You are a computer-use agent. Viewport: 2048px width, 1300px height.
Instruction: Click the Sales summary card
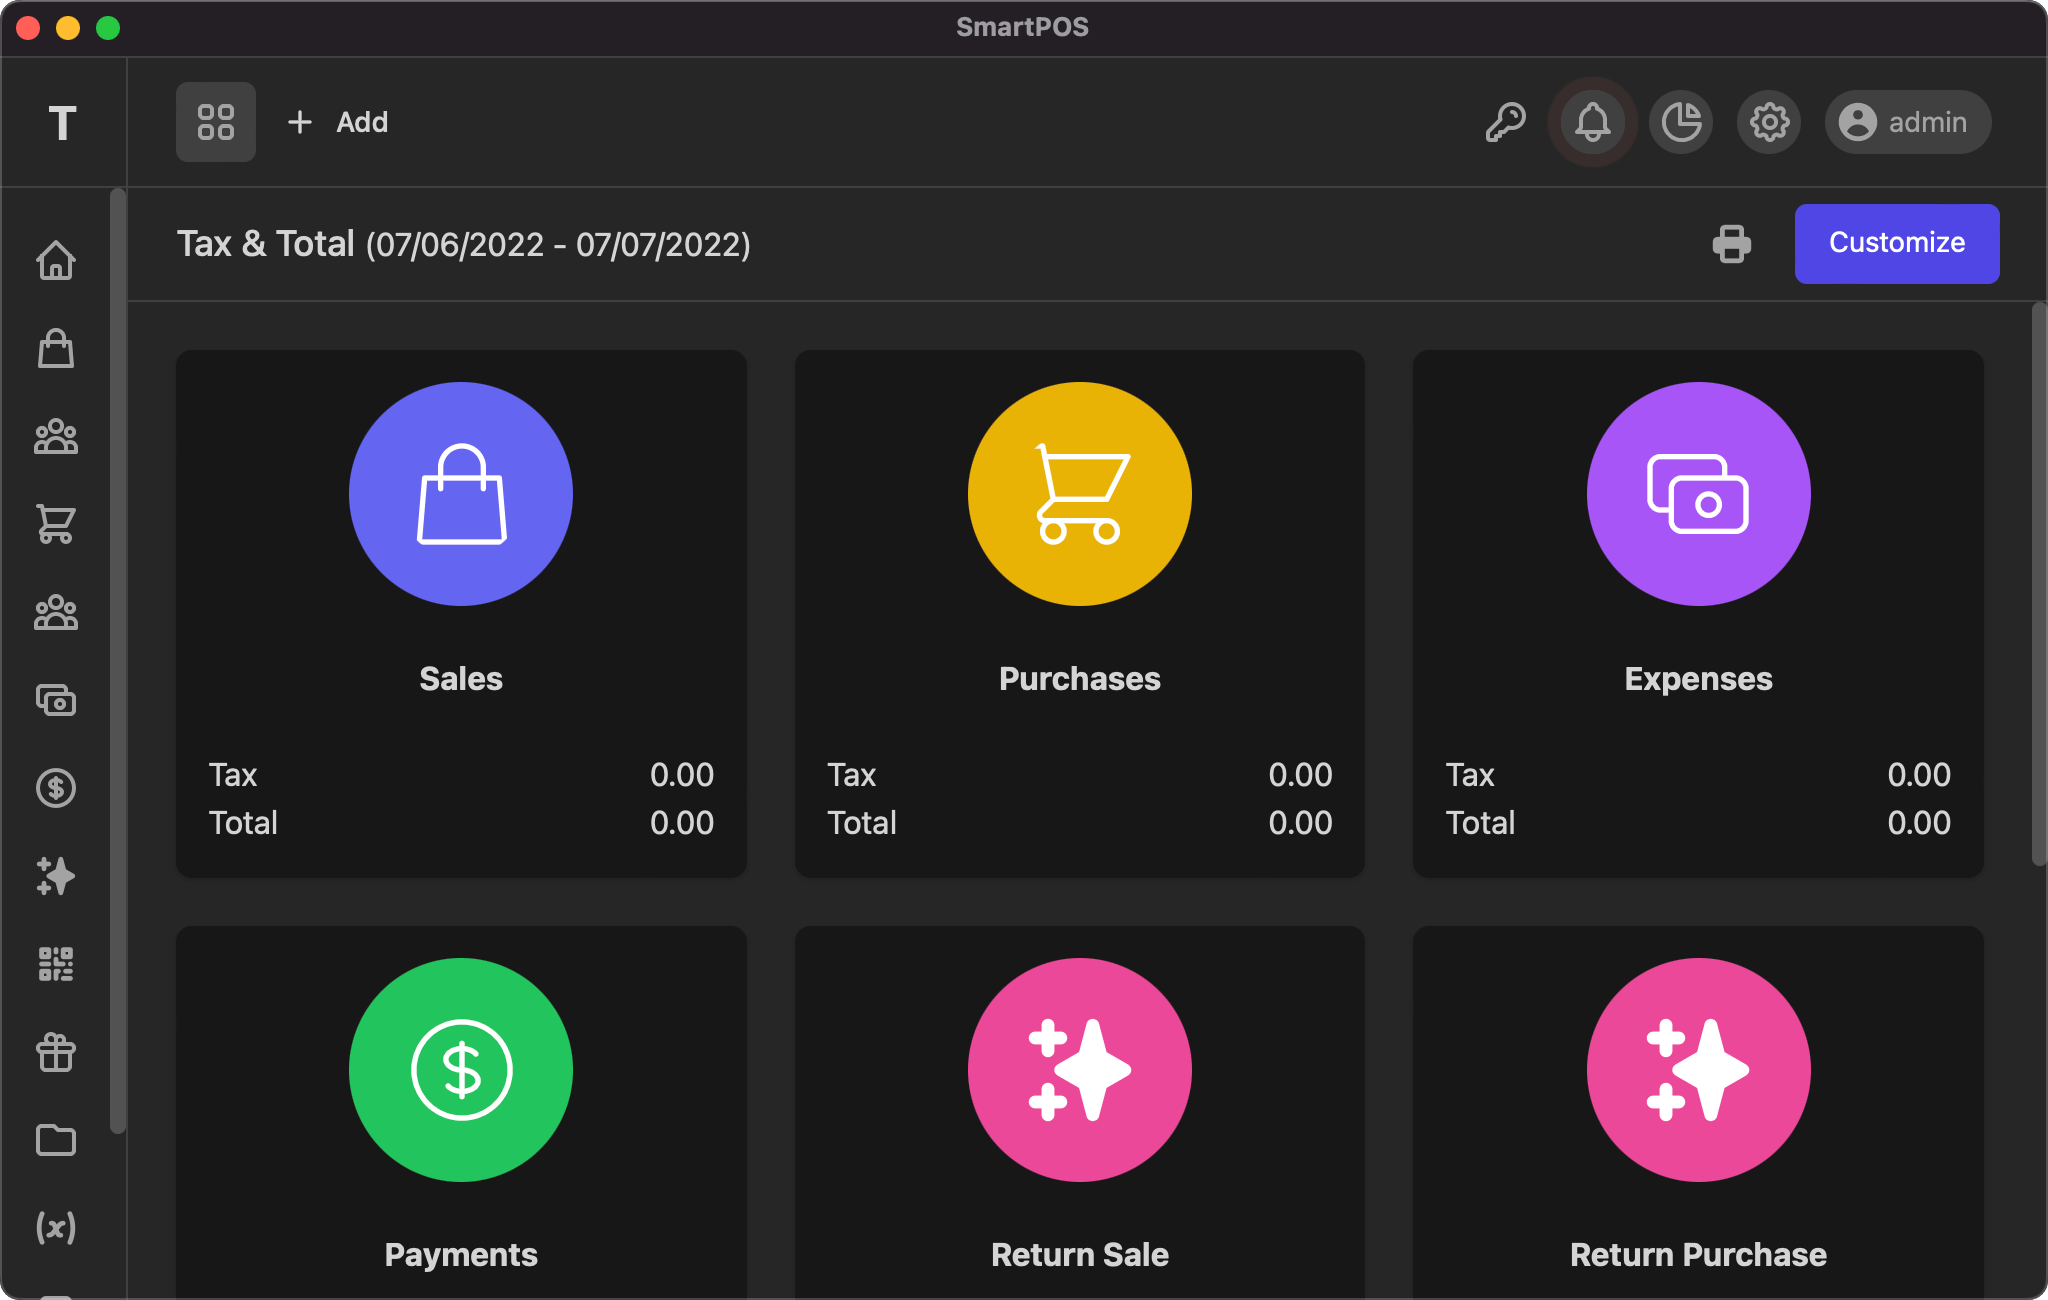click(x=461, y=613)
